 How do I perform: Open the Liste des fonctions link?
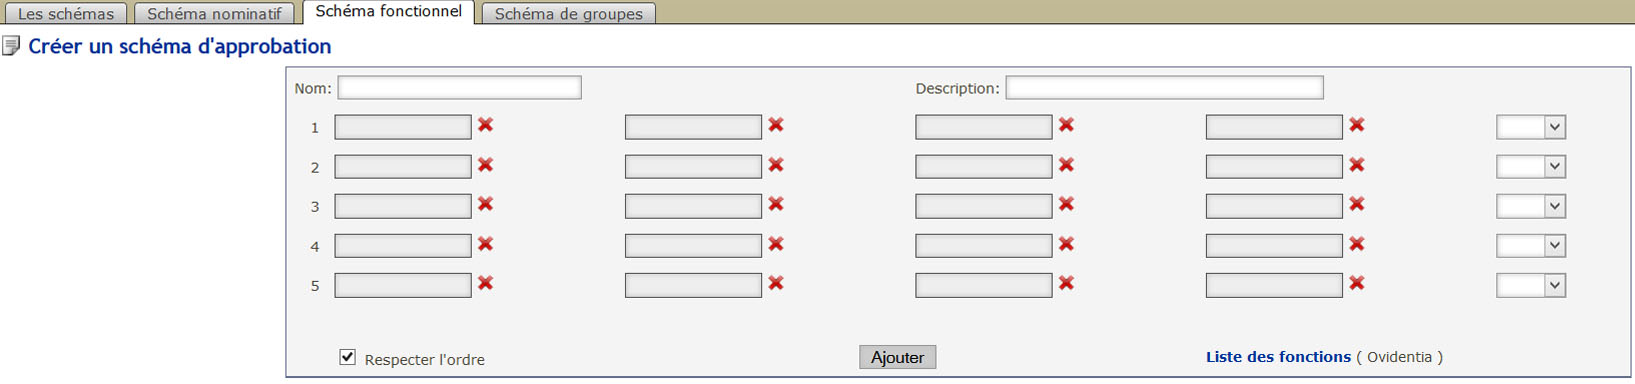click(1278, 357)
